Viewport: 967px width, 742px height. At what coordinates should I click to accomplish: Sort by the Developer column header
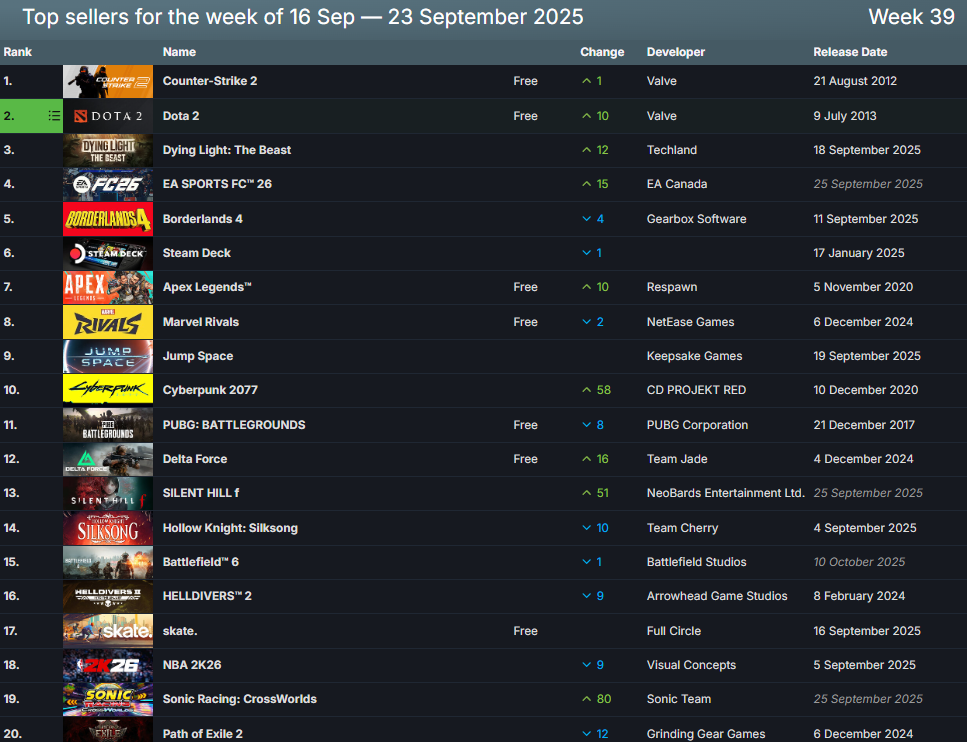point(675,52)
